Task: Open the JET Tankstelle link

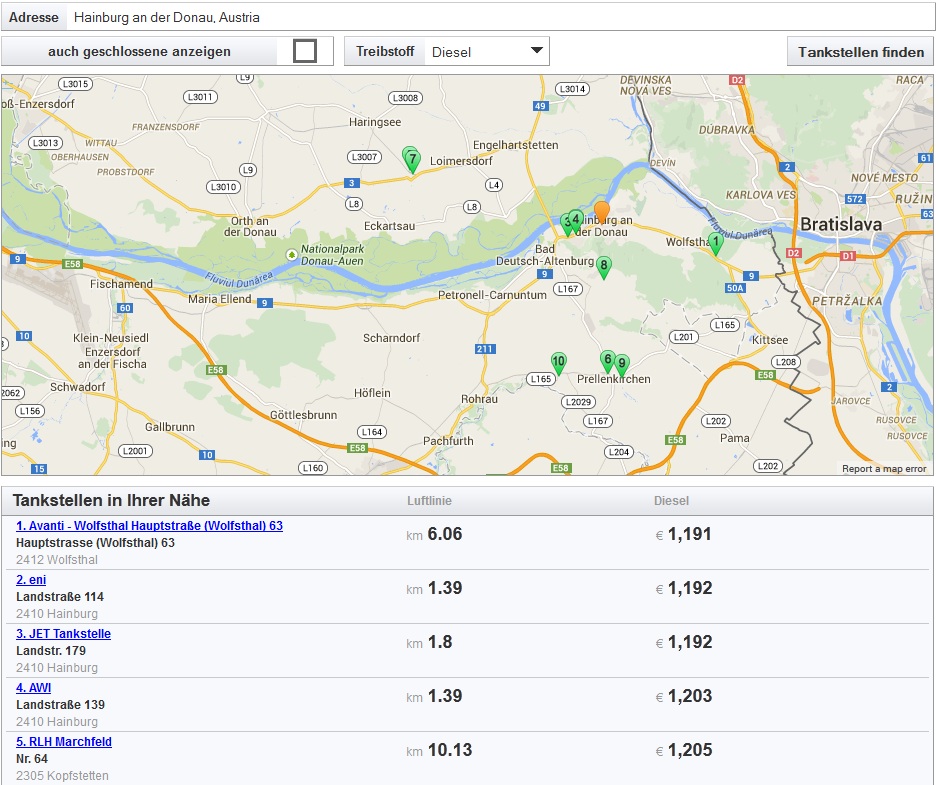Action: click(63, 634)
